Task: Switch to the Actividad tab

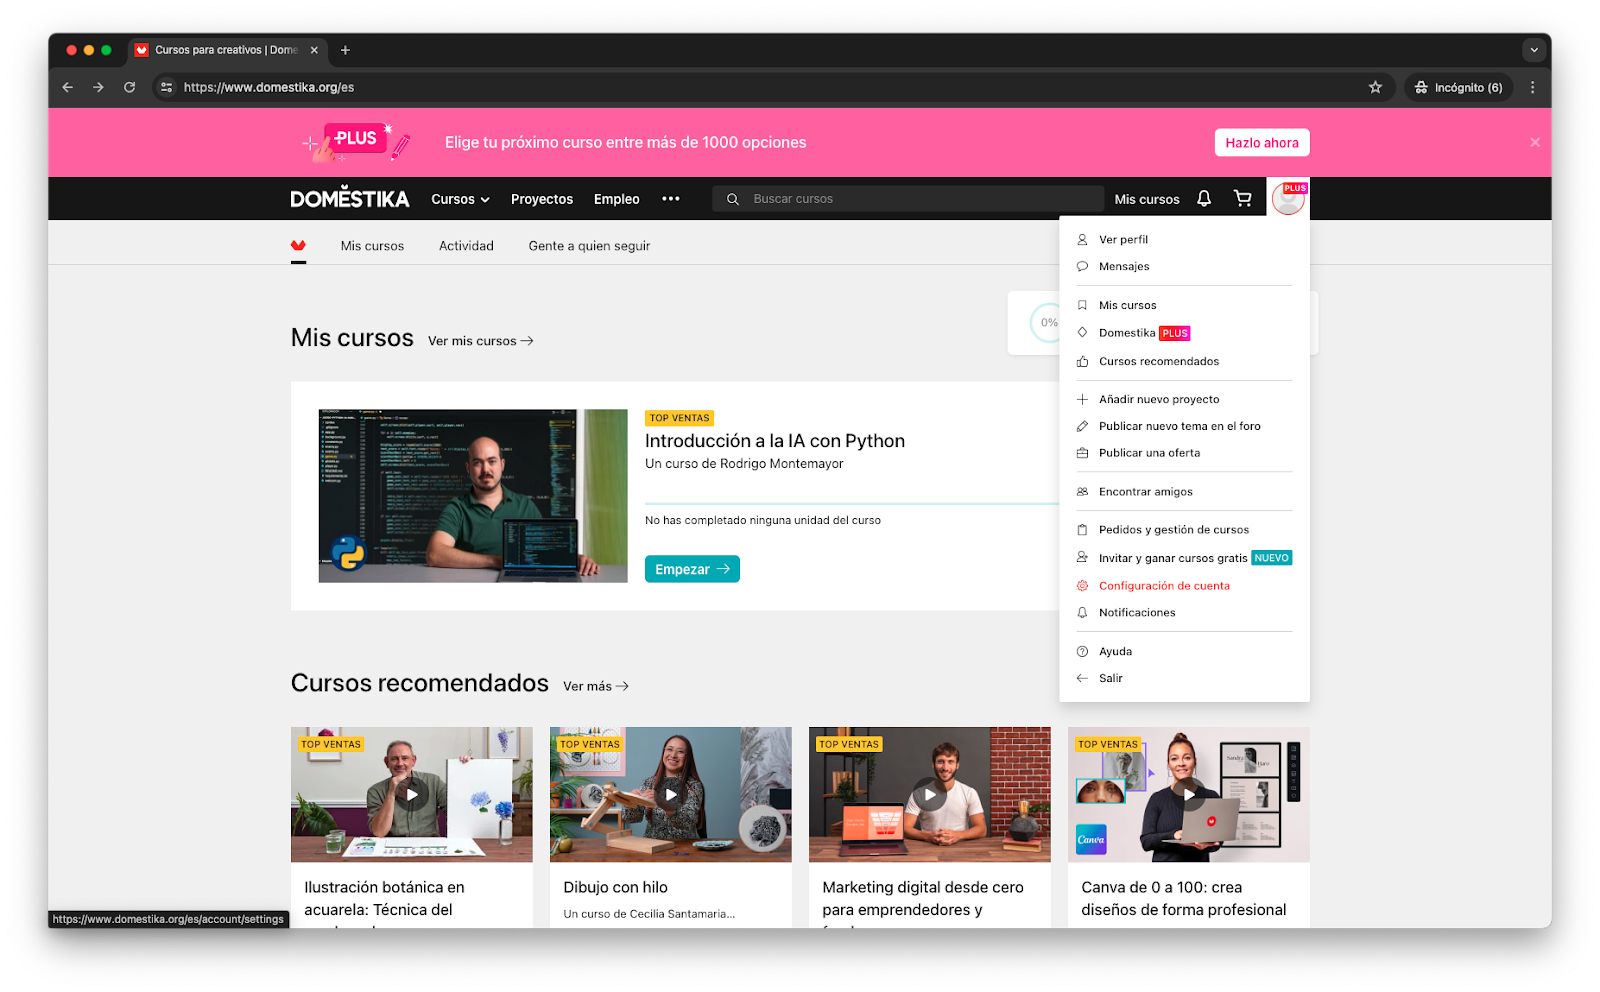Action: pyautogui.click(x=466, y=246)
